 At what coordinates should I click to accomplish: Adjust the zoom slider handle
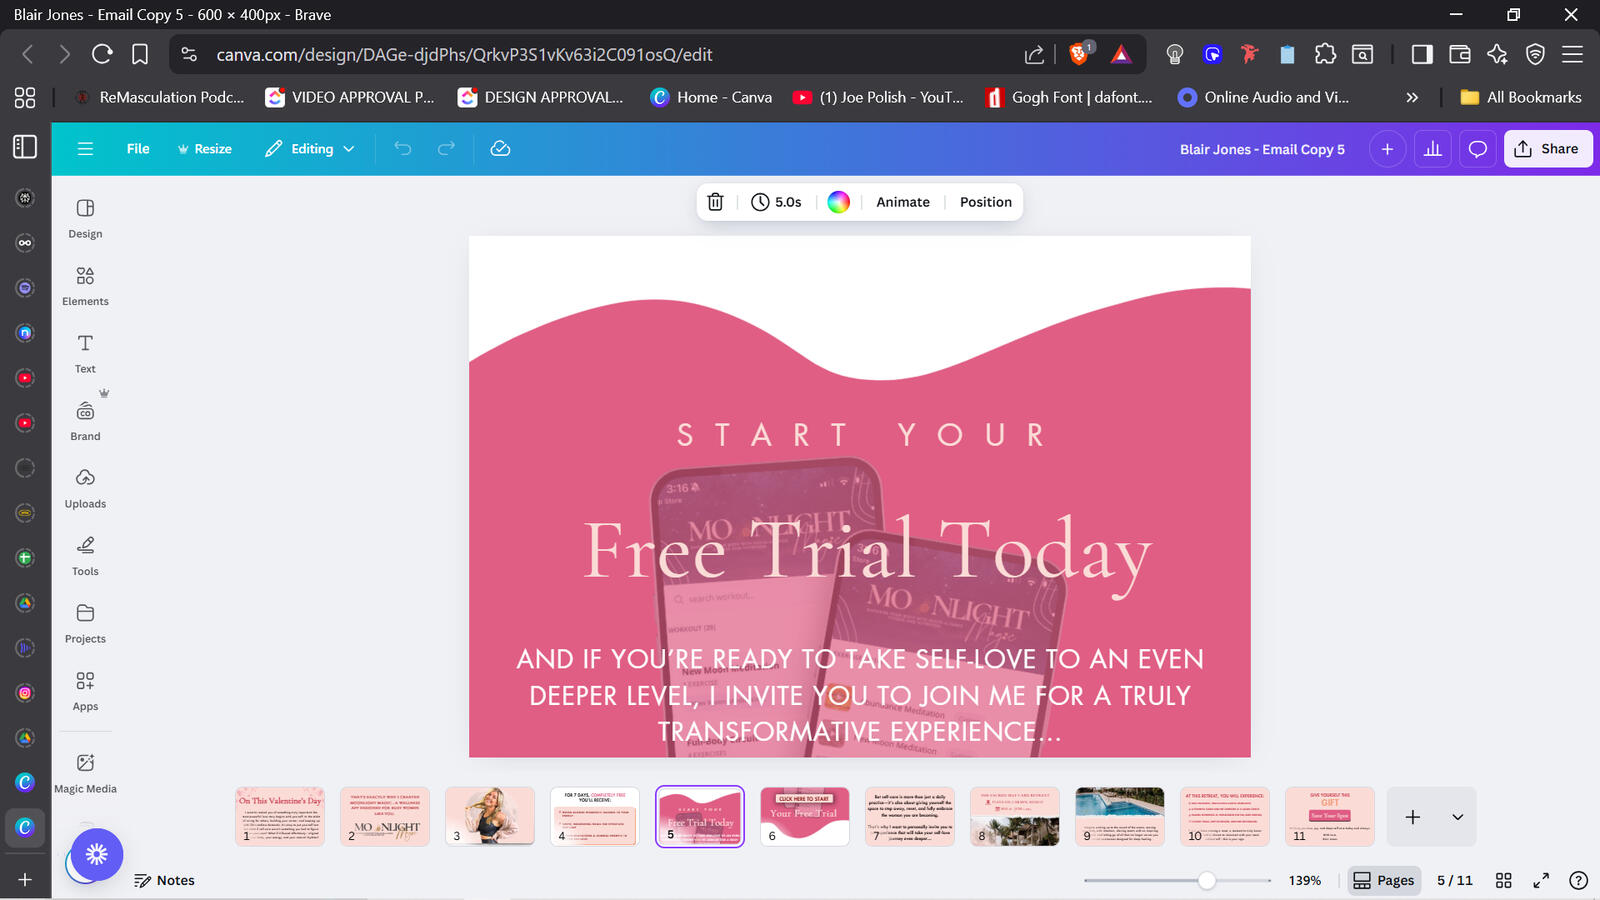click(x=1207, y=880)
